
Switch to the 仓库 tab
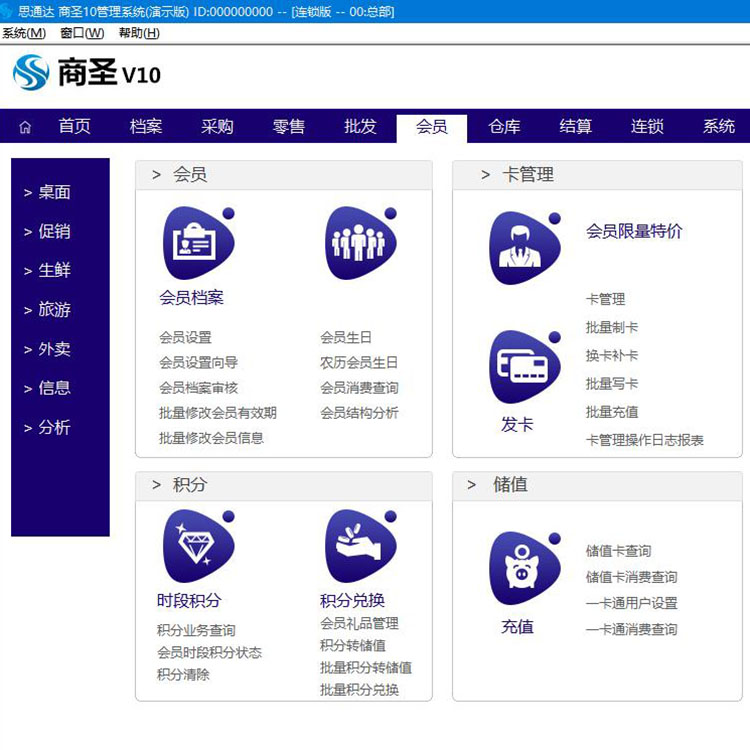tap(504, 126)
